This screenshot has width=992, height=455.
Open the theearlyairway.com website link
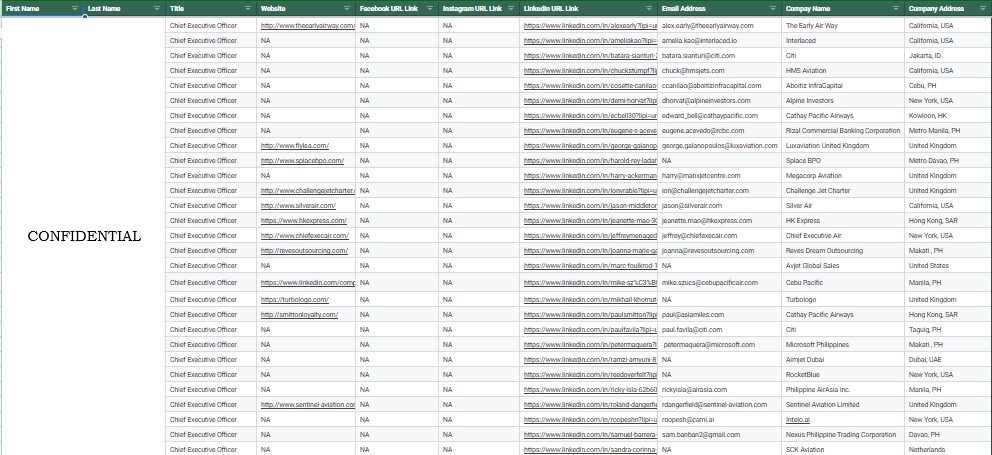tap(307, 26)
